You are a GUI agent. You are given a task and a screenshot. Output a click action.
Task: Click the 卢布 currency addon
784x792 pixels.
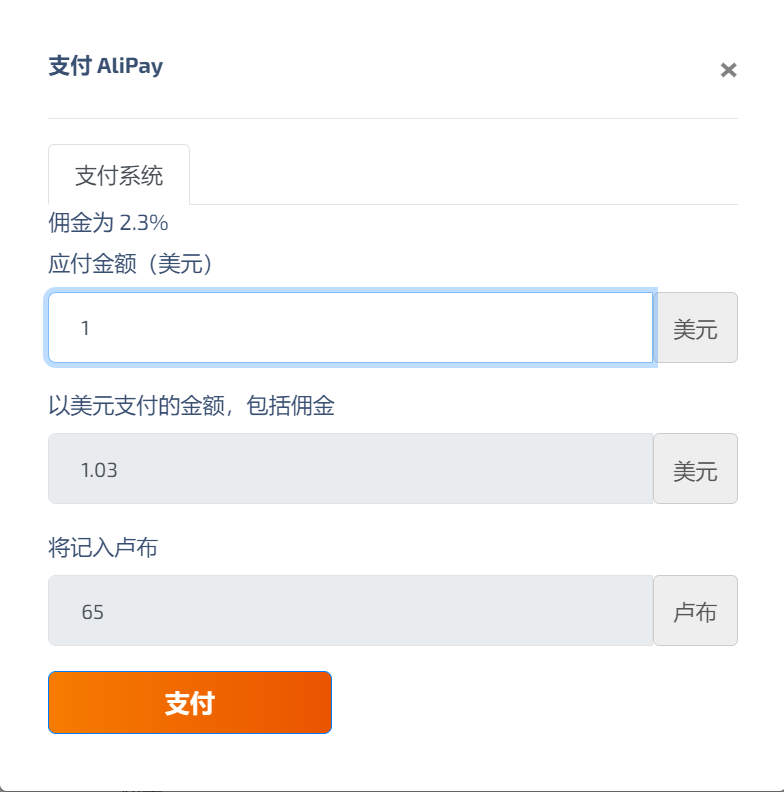(x=695, y=611)
